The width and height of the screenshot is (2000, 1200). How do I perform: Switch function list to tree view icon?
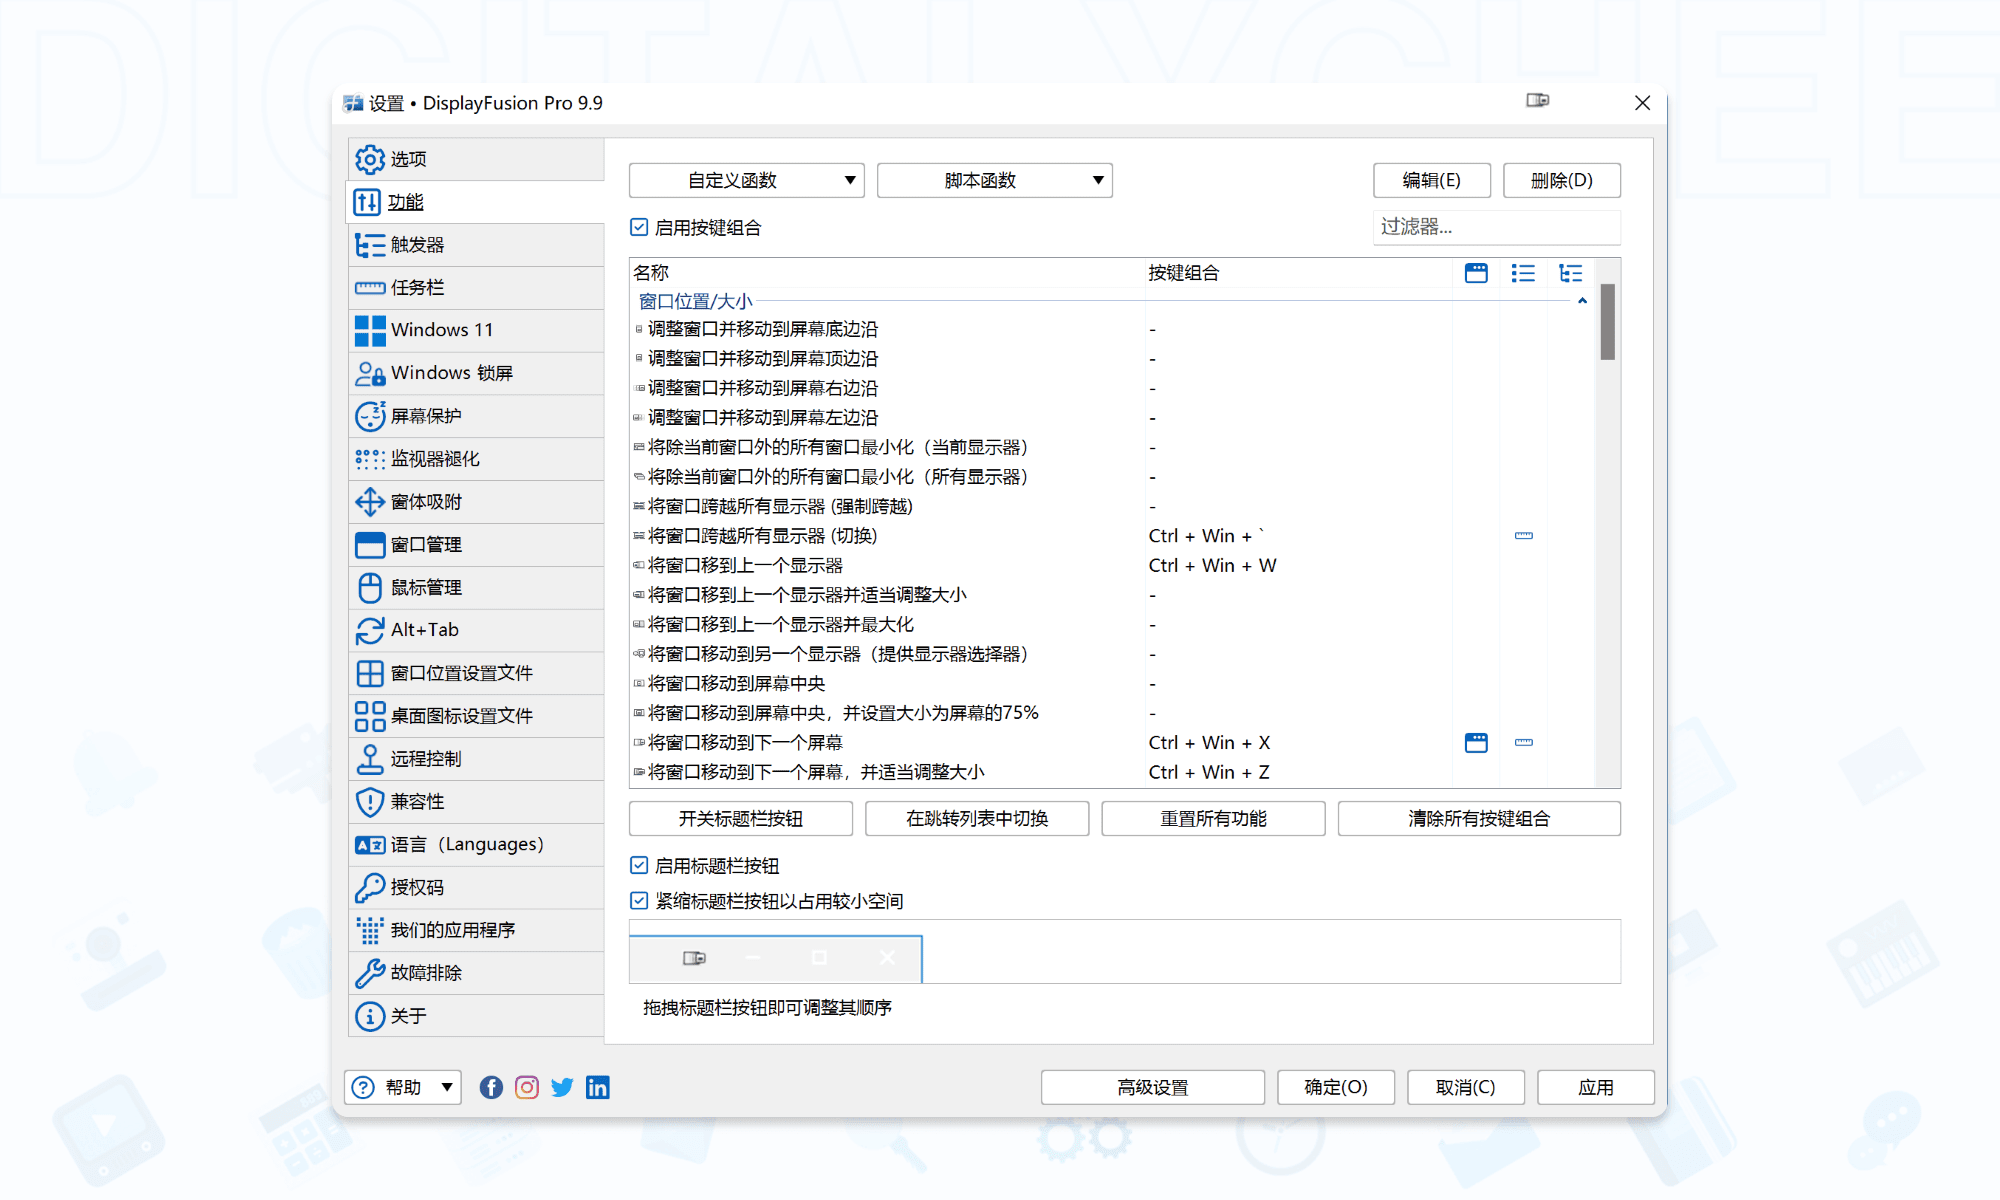(x=1570, y=272)
